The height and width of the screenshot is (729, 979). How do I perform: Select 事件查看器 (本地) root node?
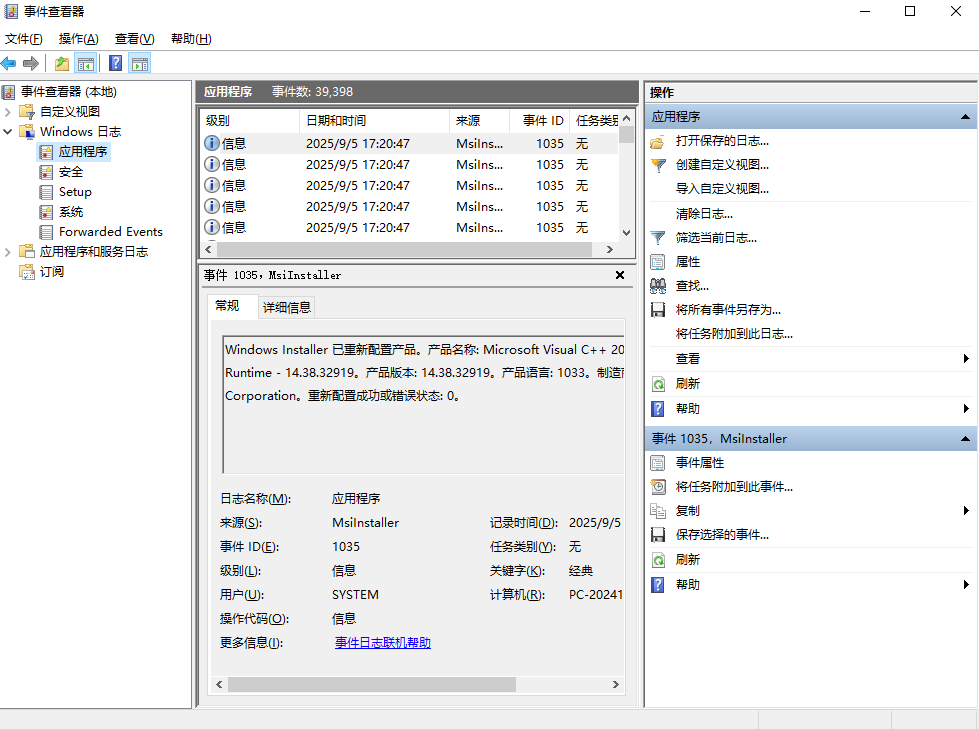coord(69,92)
